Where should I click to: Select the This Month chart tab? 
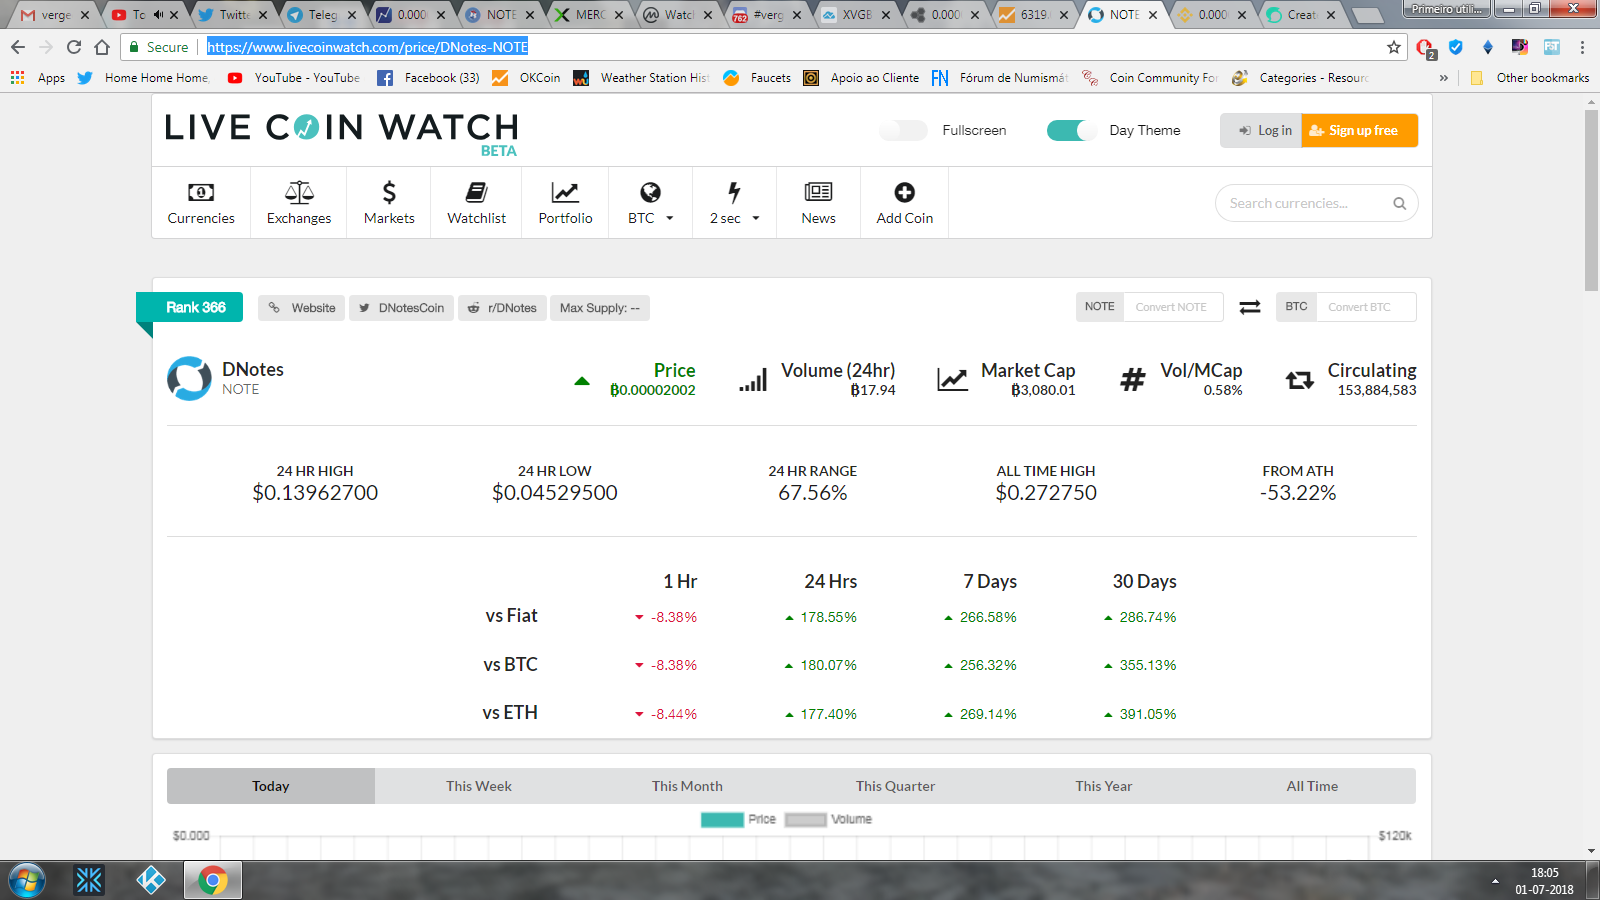click(x=687, y=786)
